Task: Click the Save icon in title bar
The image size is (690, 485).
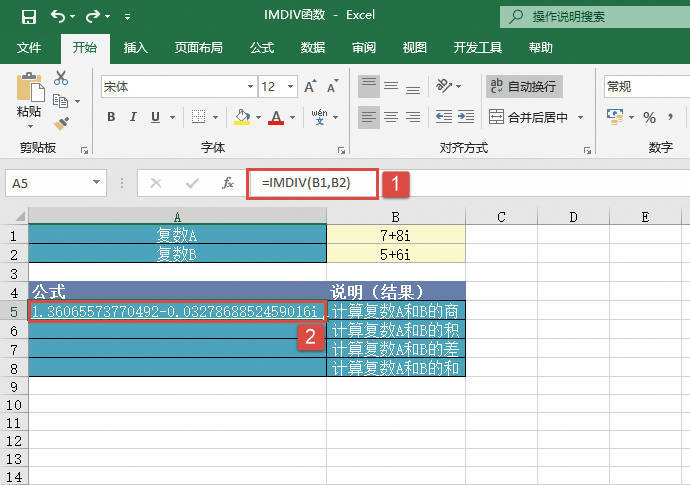Action: pos(28,16)
